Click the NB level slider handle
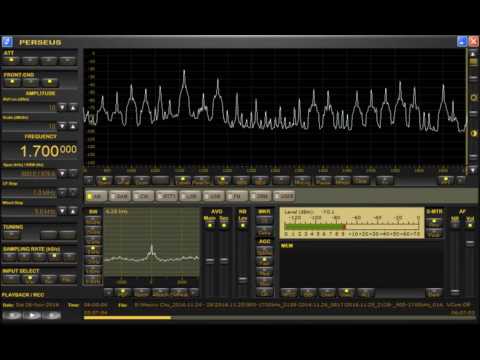Viewport: 480px width, 360px height. 243,279
